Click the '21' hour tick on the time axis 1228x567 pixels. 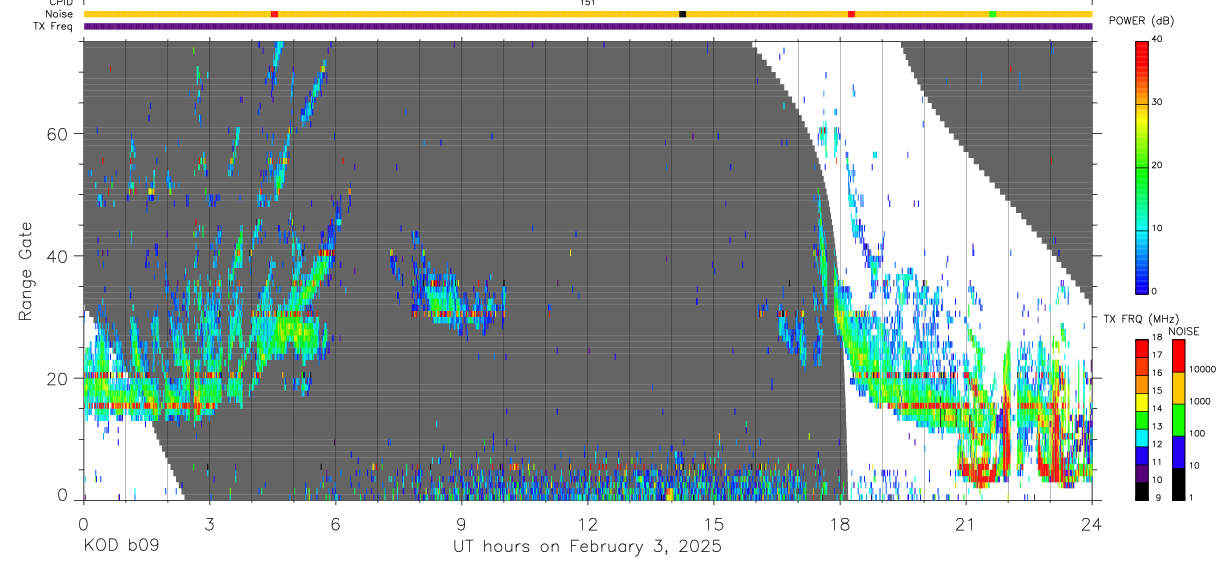(966, 523)
